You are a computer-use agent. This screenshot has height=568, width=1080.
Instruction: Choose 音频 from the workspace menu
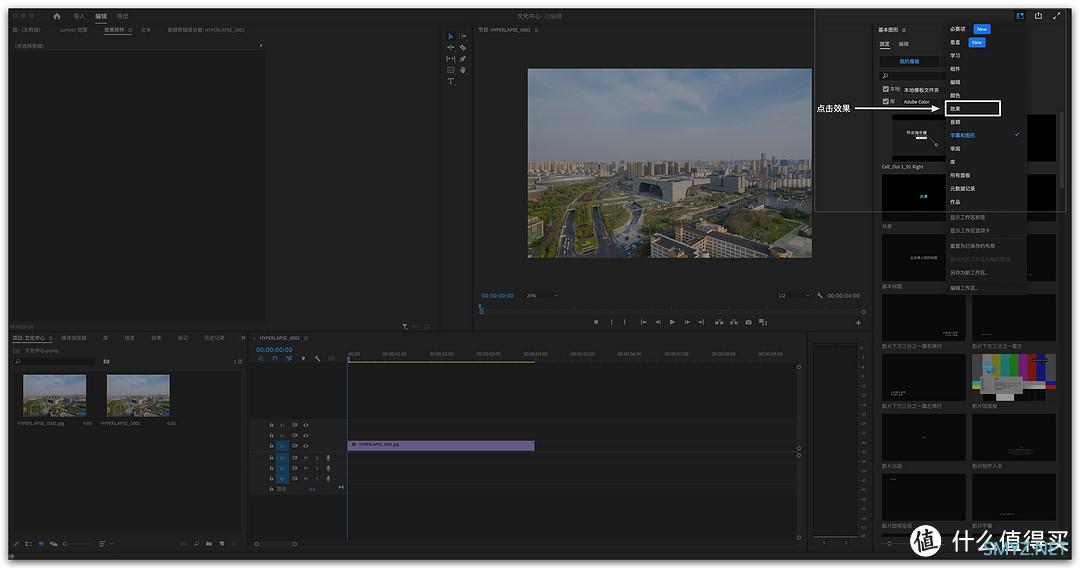[x=955, y=122]
